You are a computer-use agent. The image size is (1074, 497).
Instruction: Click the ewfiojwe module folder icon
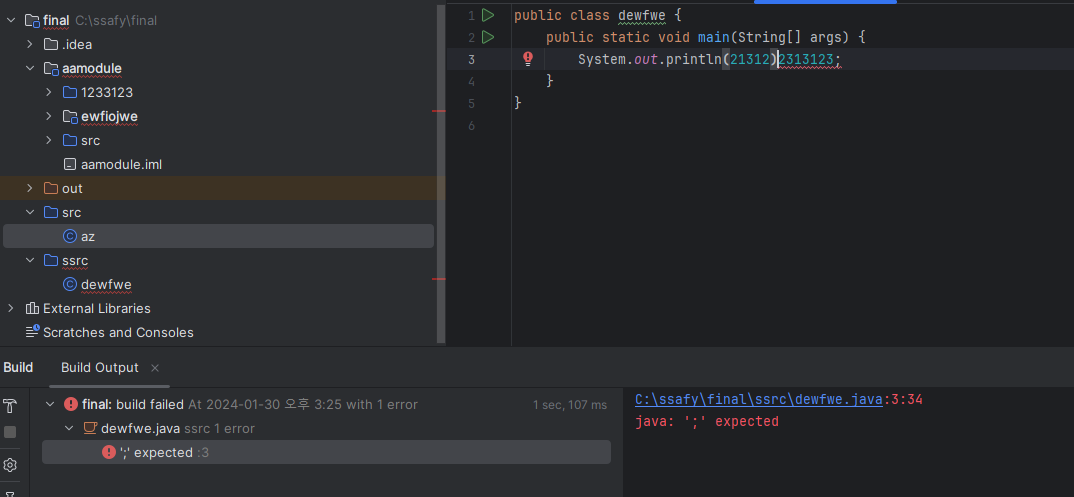pos(71,116)
